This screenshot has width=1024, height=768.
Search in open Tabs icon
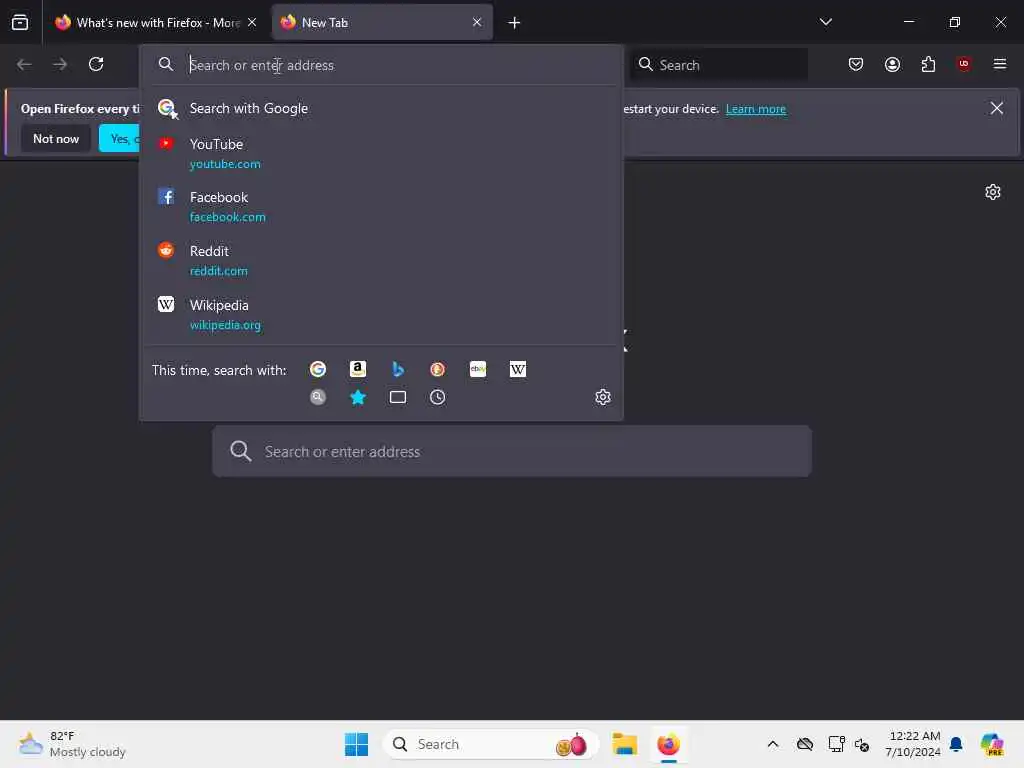(398, 397)
